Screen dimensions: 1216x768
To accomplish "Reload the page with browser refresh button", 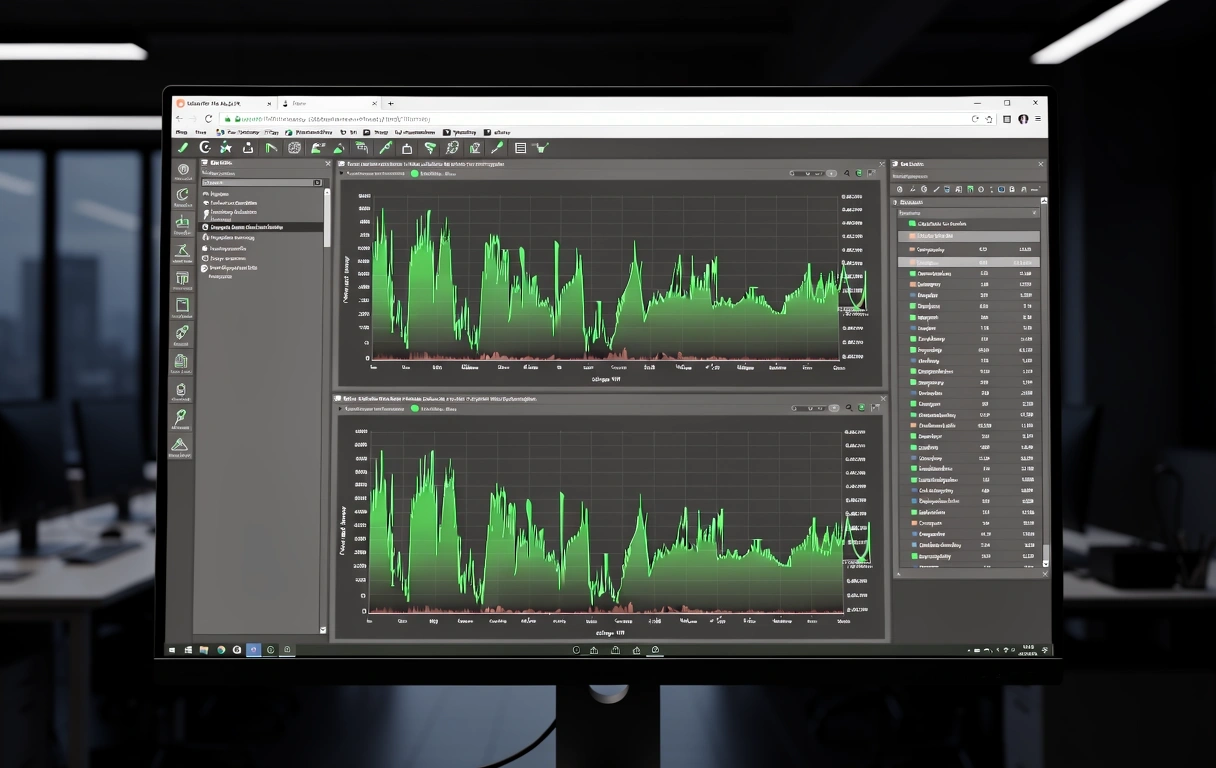I will pyautogui.click(x=209, y=119).
